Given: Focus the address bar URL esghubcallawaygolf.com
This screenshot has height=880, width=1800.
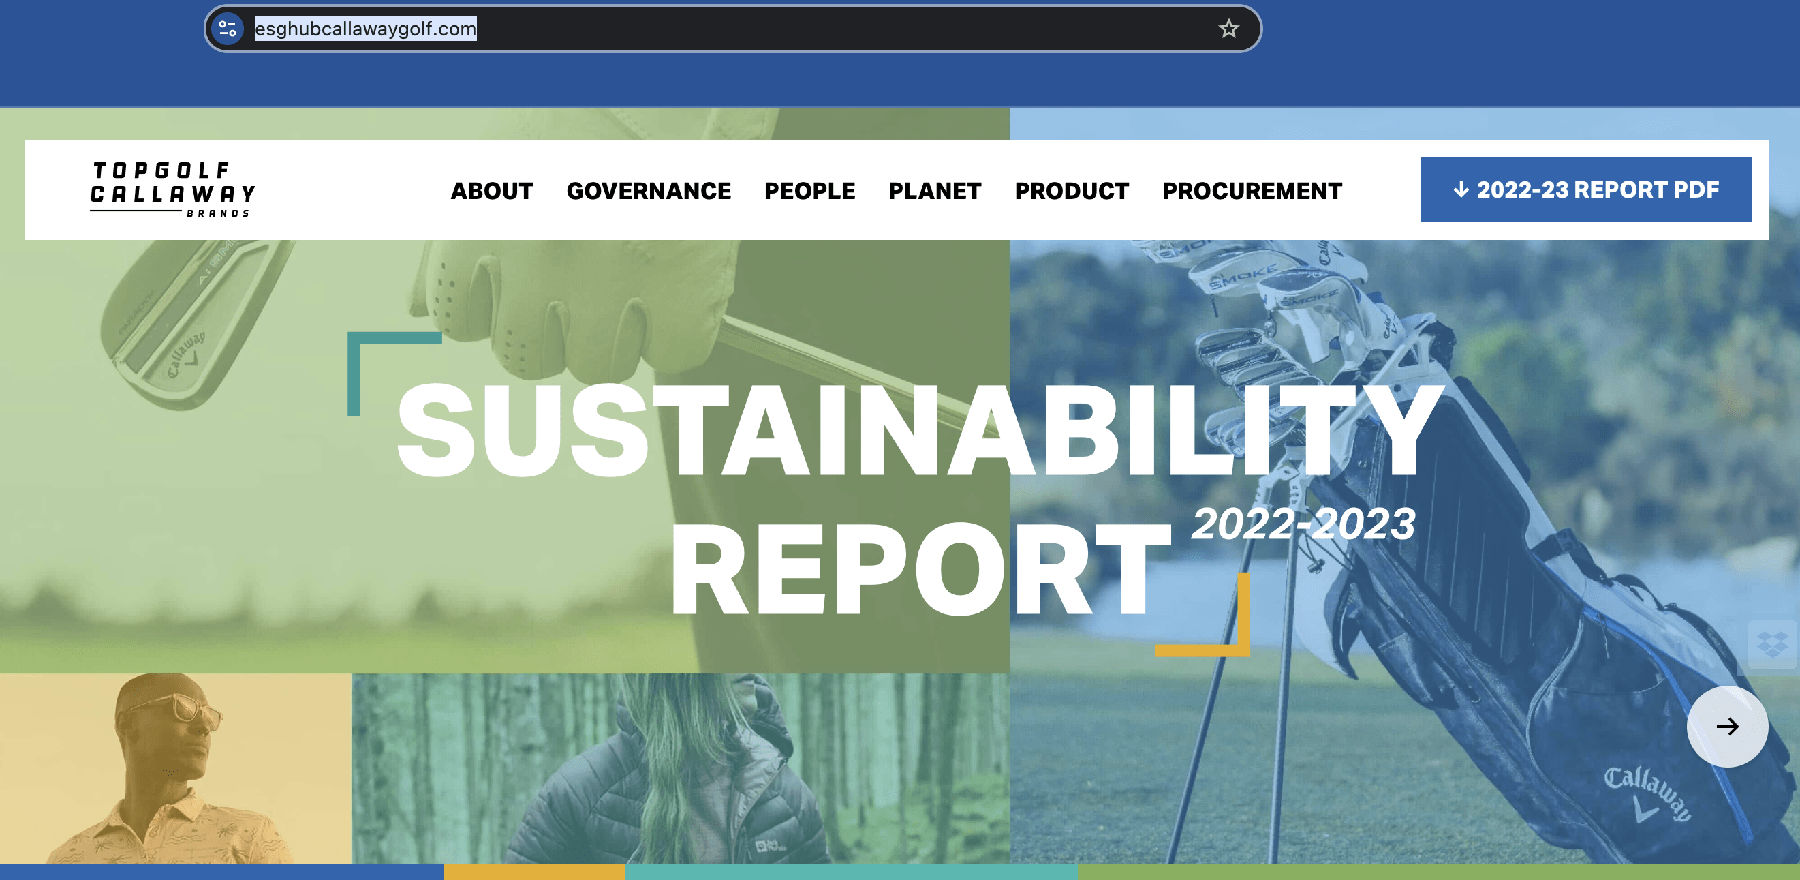Looking at the screenshot, I should (366, 29).
